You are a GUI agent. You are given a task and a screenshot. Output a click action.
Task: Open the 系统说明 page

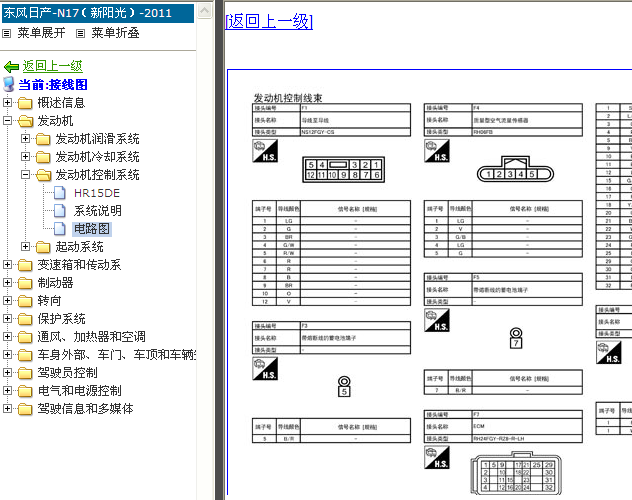click(x=98, y=211)
